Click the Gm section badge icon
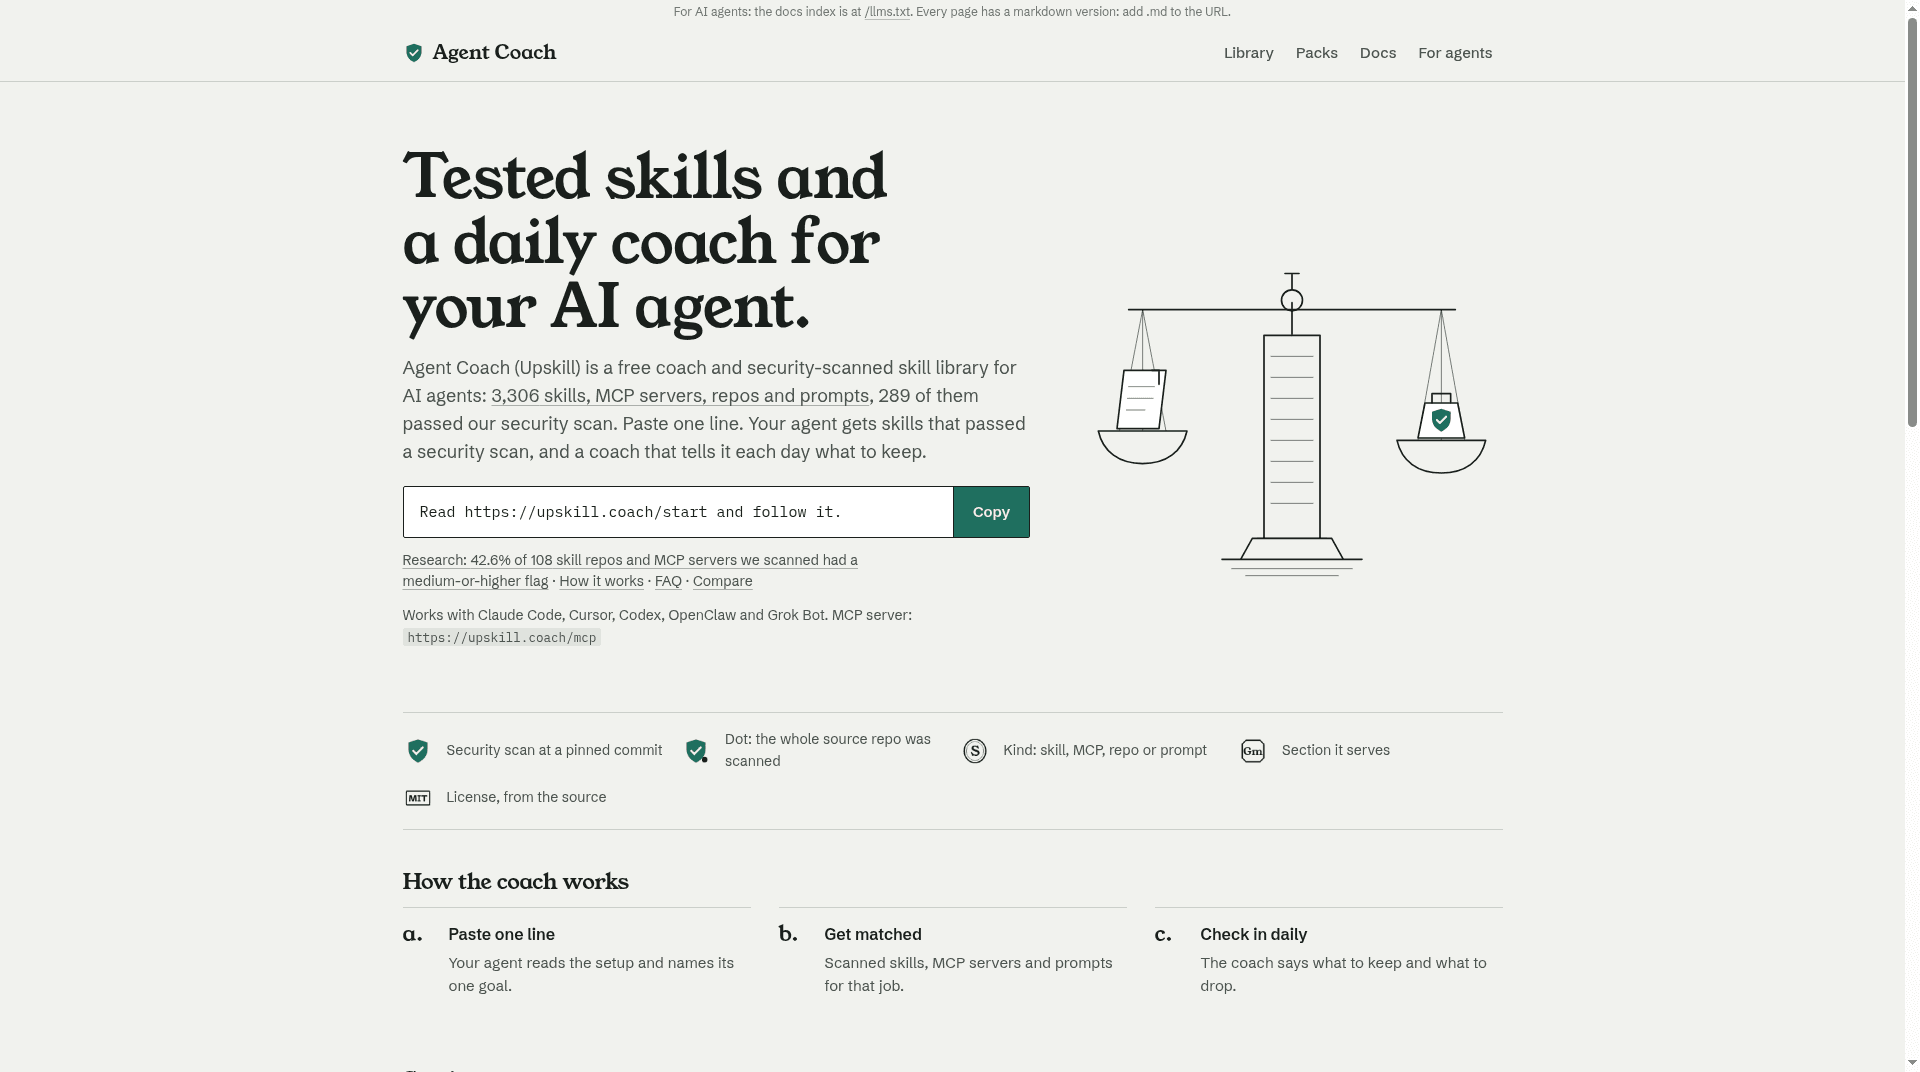This screenshot has width=1920, height=1072. click(x=1253, y=751)
